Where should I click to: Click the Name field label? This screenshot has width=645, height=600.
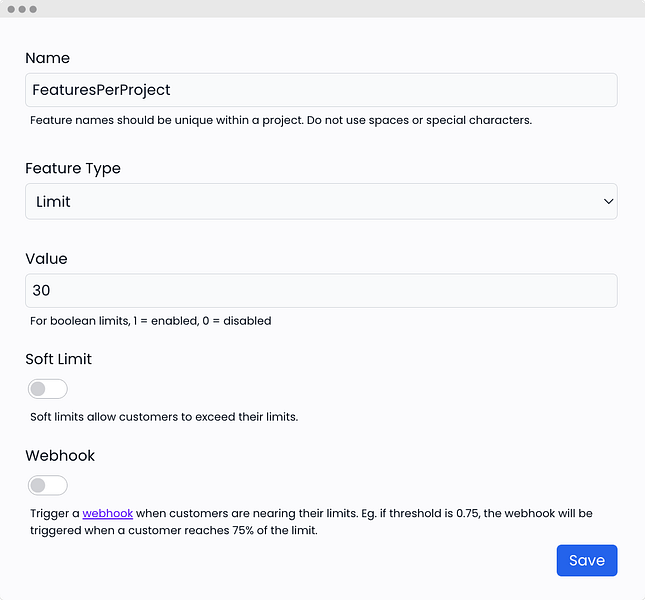47,58
